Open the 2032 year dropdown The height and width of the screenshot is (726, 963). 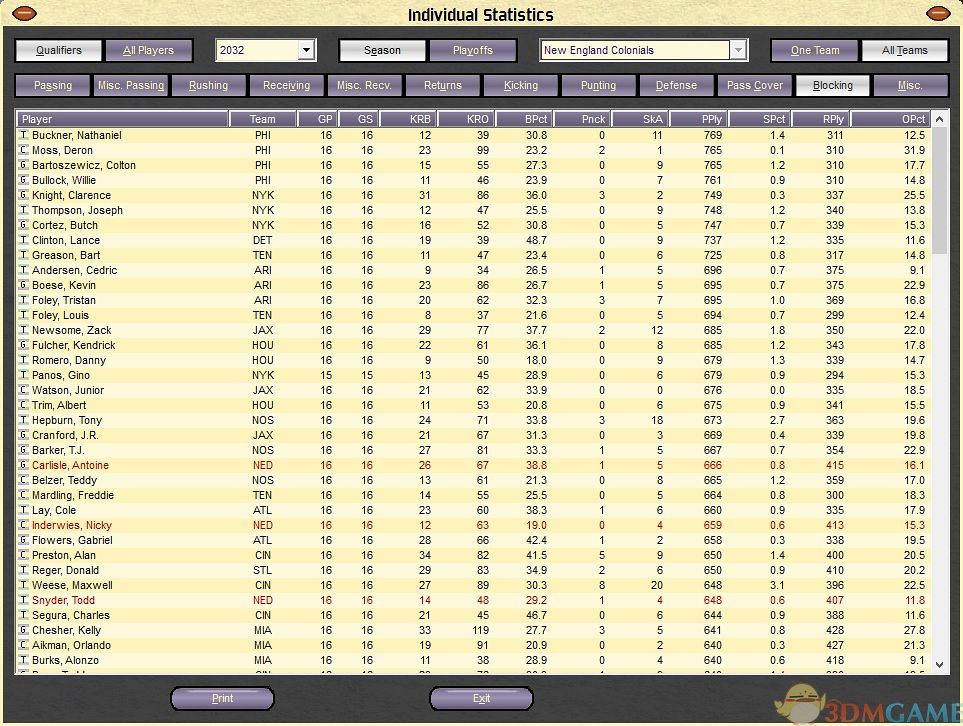click(306, 50)
